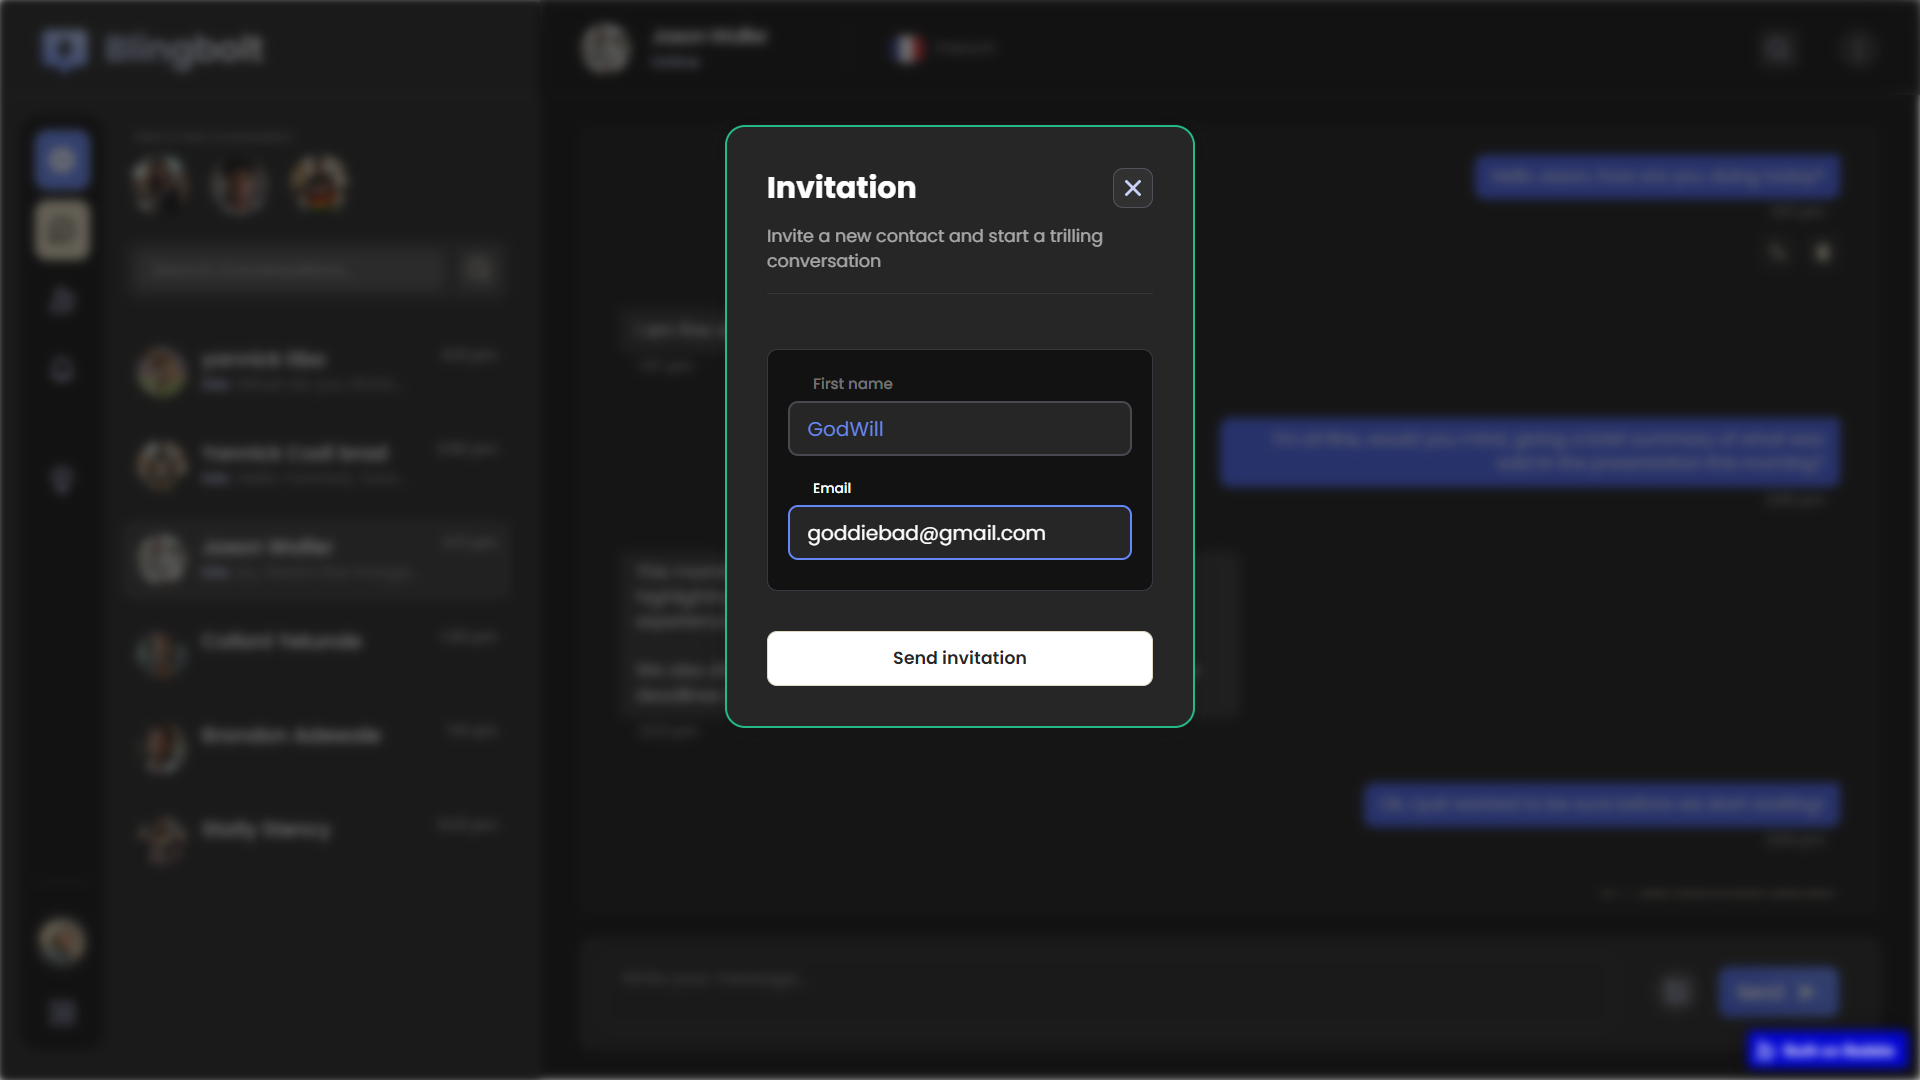Screen dimensions: 1920x1080
Task: Click the blue Send message button
Action: tap(1777, 991)
